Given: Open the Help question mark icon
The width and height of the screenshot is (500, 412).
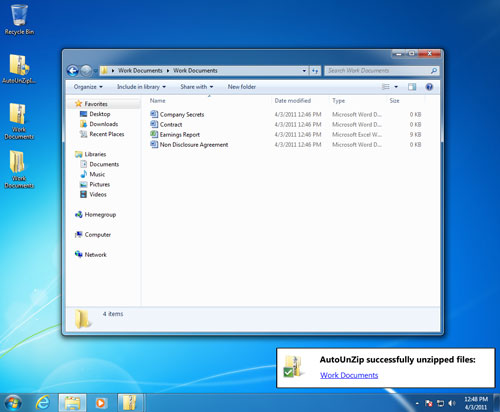Looking at the screenshot, I should 429,87.
